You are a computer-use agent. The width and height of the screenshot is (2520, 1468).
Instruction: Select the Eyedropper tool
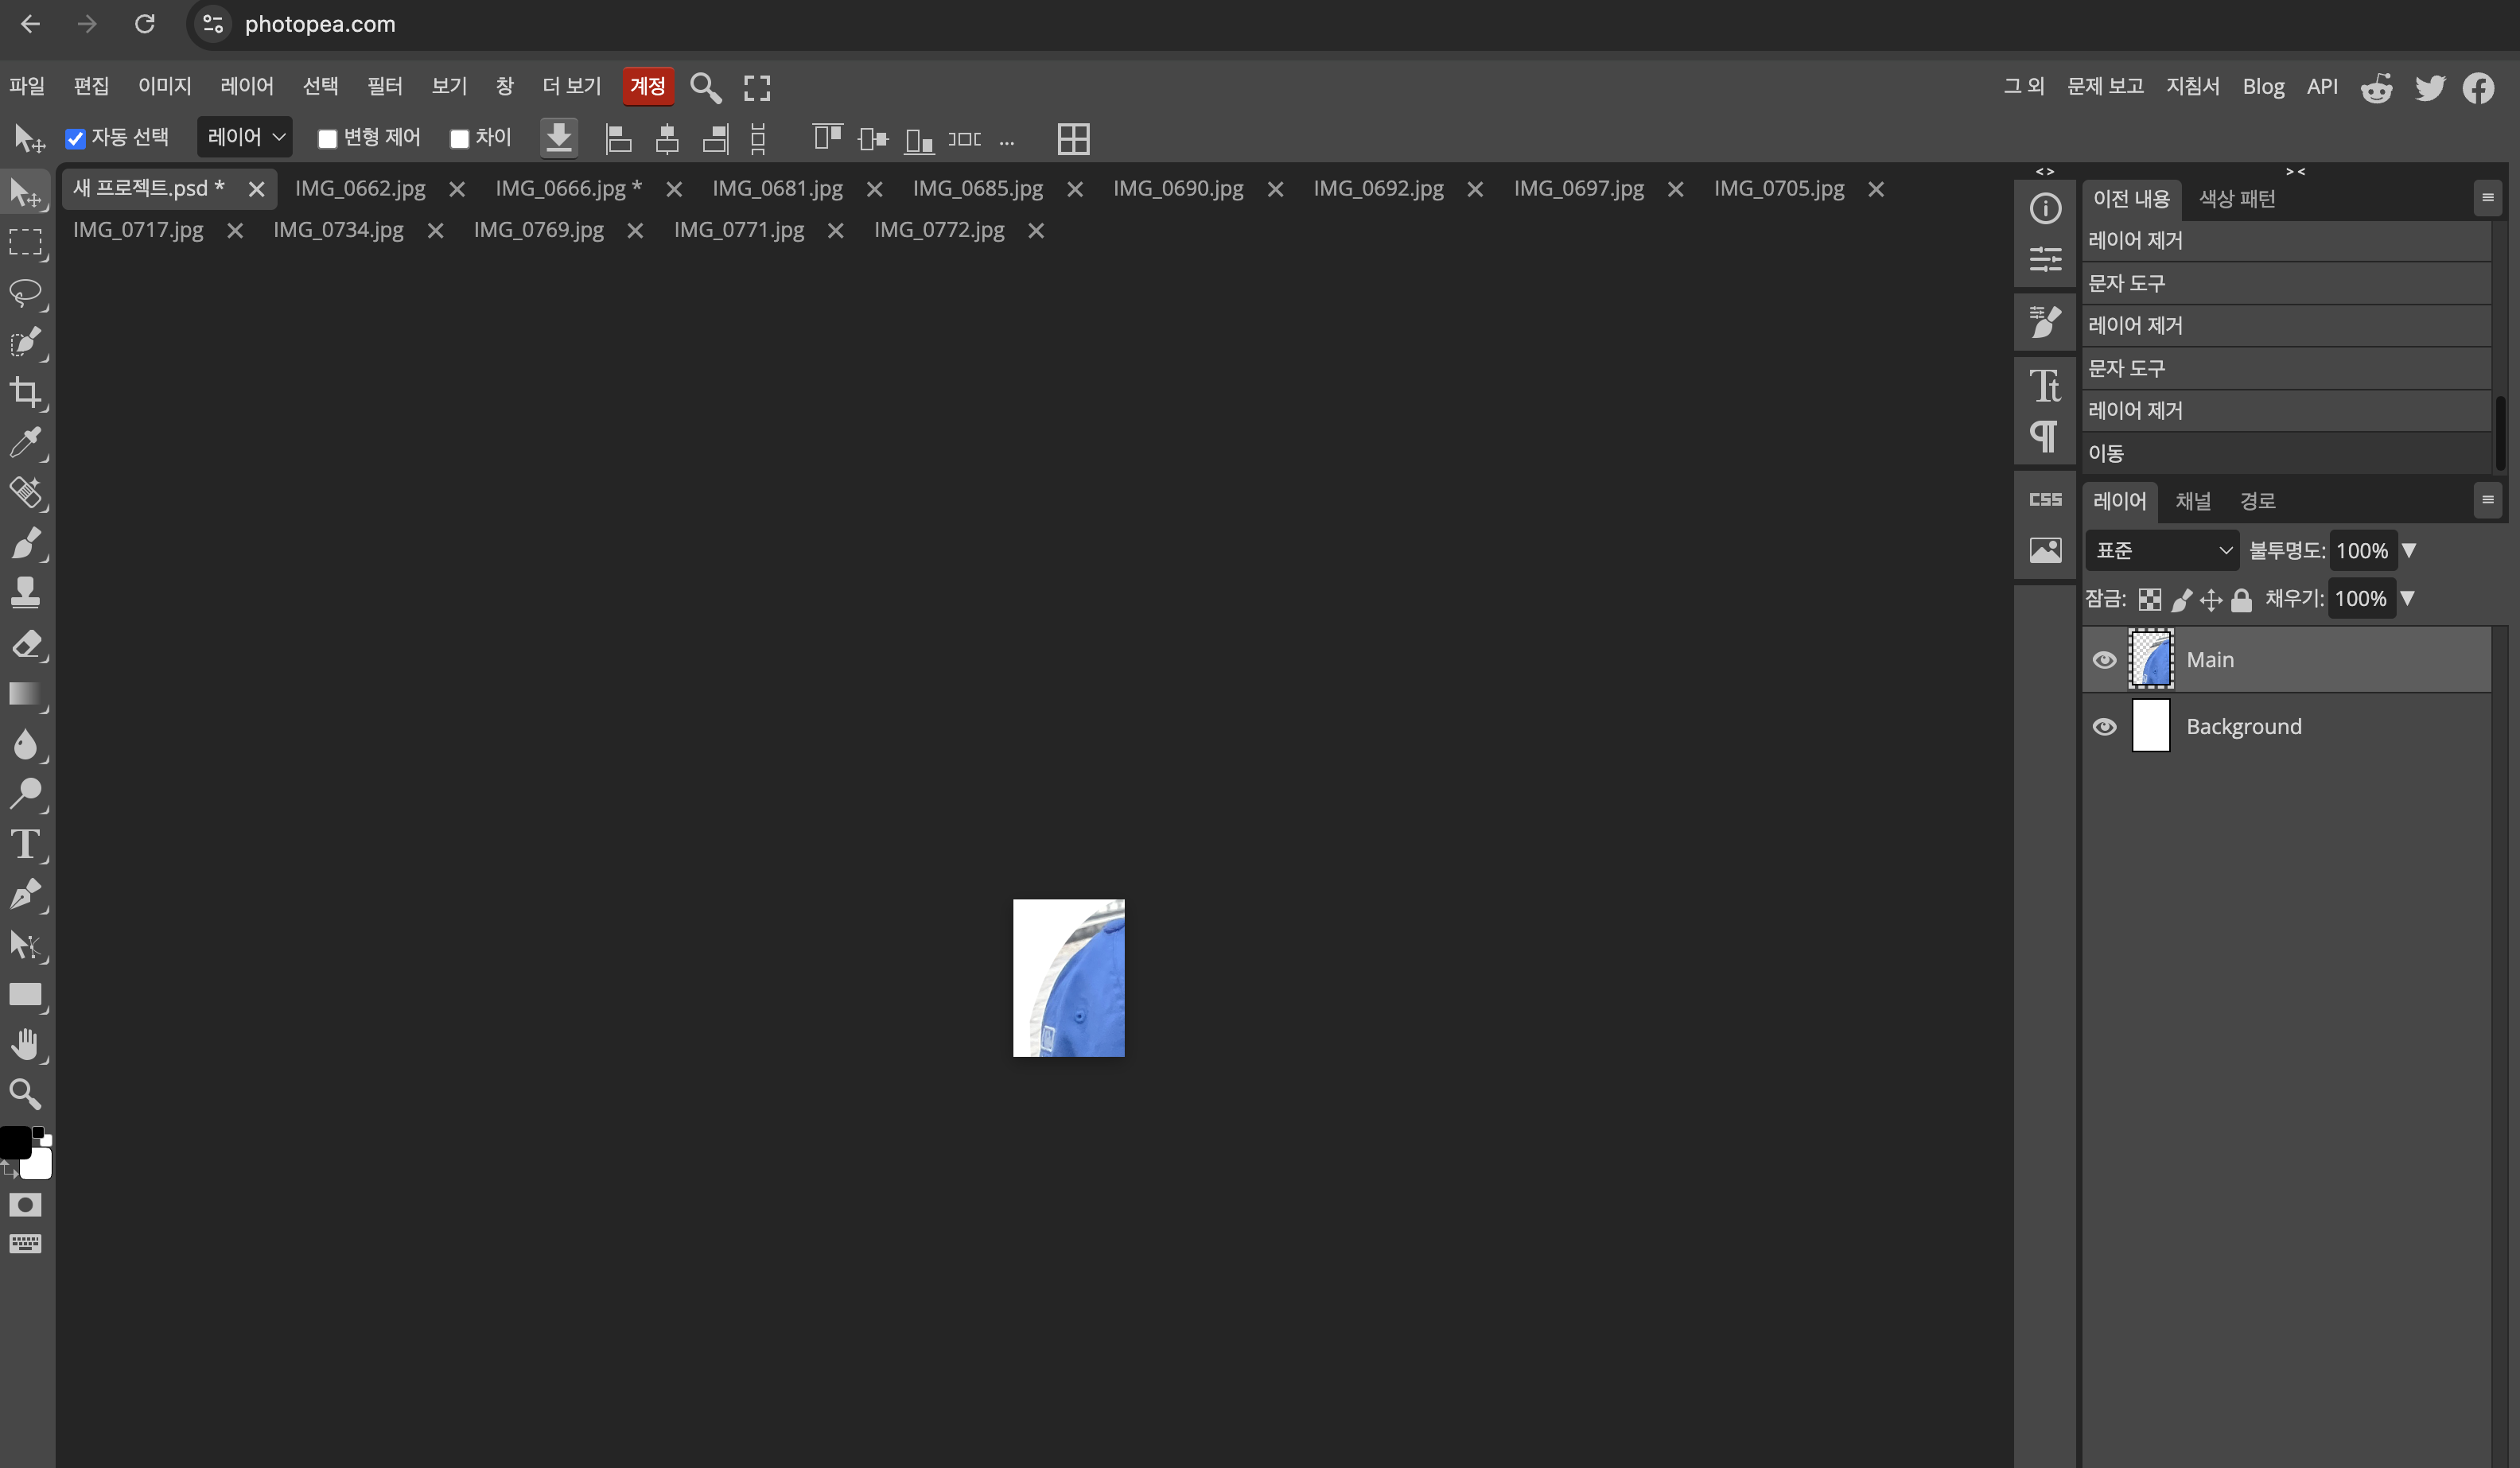pos(26,442)
